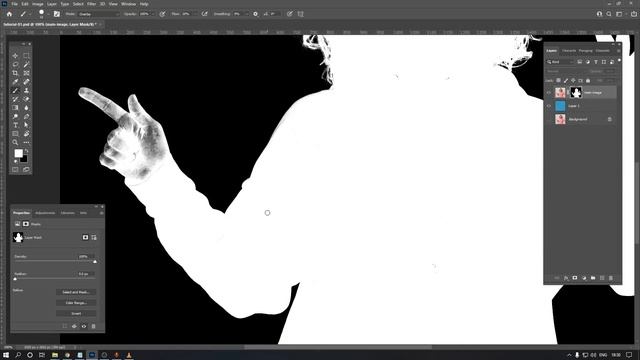Select the Gradient tool

[15, 108]
